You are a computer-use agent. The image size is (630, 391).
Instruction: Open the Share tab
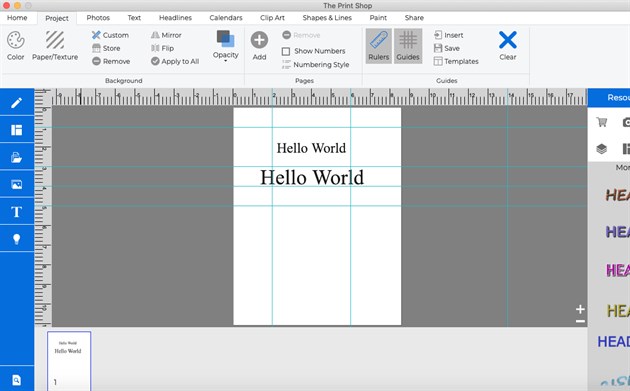[414, 18]
